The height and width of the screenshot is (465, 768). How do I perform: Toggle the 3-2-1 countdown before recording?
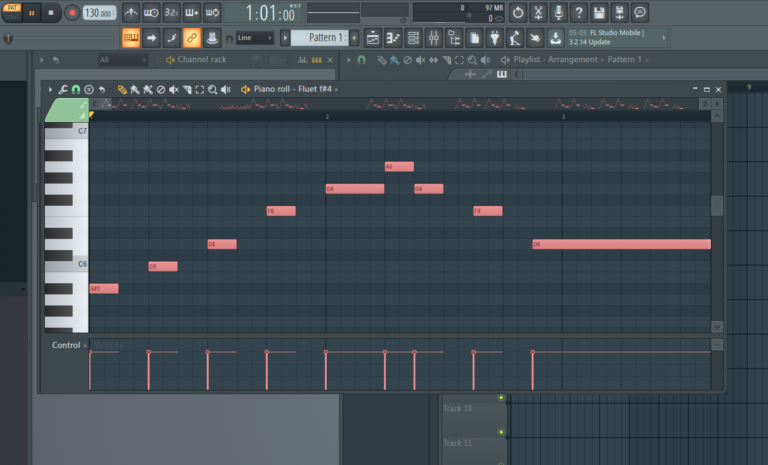(x=171, y=13)
